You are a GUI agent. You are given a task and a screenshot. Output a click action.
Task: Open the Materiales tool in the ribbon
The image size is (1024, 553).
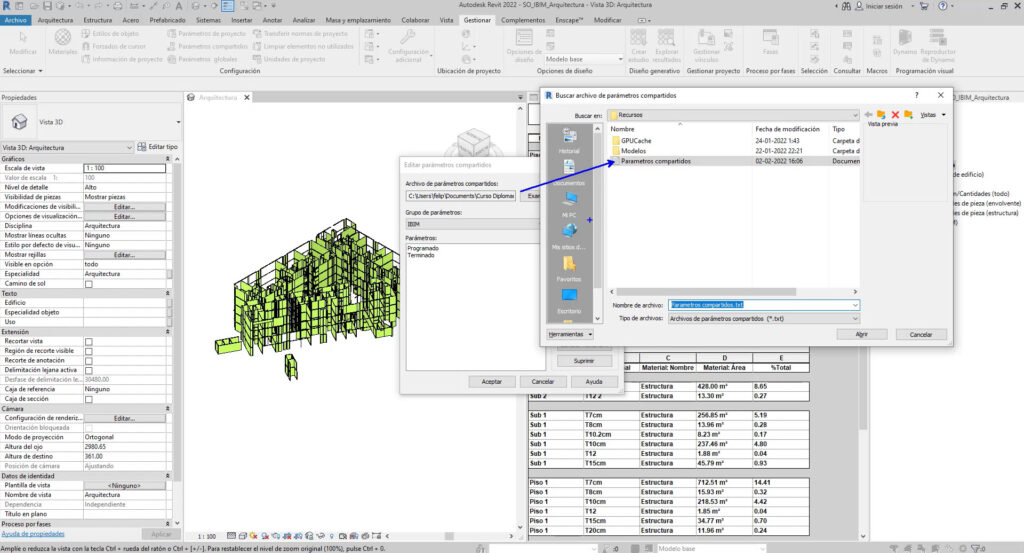(x=63, y=41)
